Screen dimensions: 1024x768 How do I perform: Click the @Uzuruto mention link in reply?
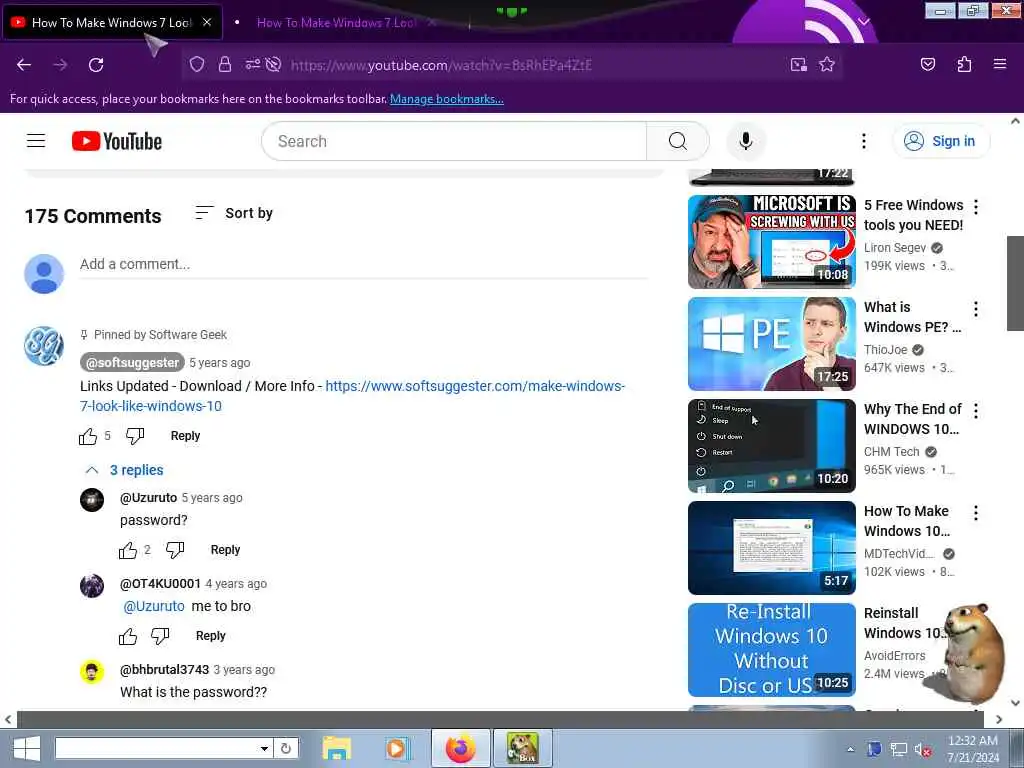click(154, 606)
